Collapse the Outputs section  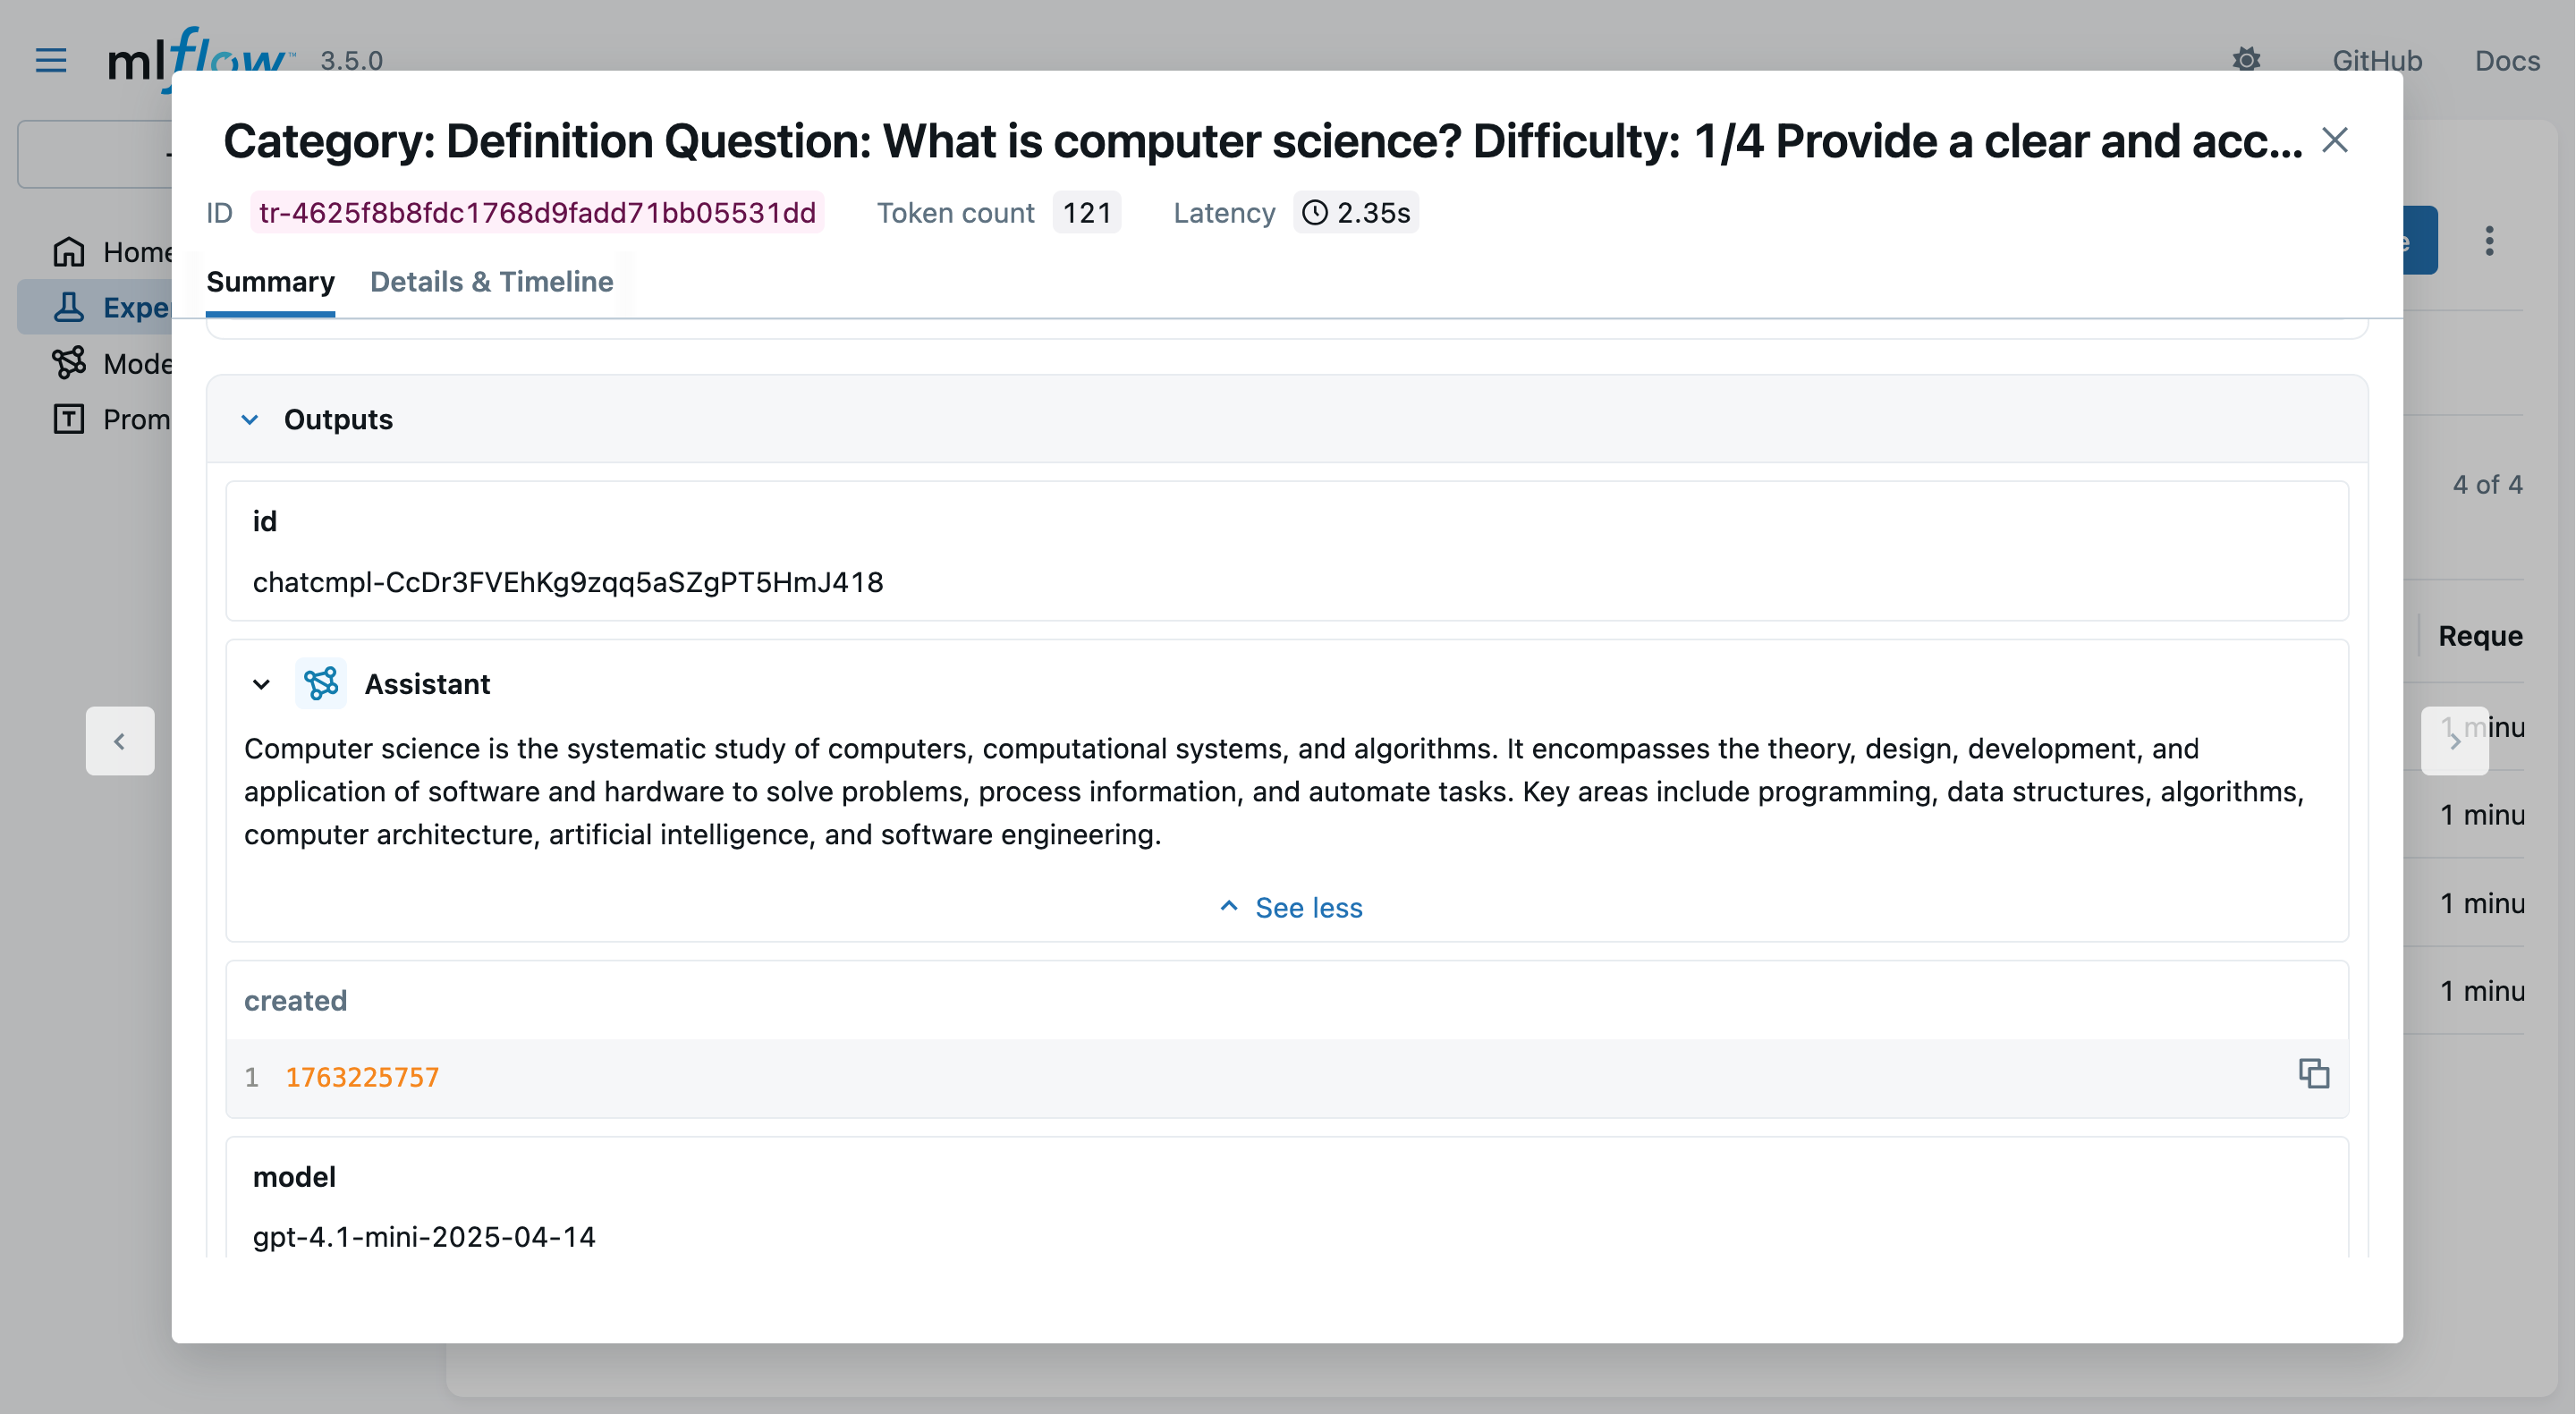(250, 420)
